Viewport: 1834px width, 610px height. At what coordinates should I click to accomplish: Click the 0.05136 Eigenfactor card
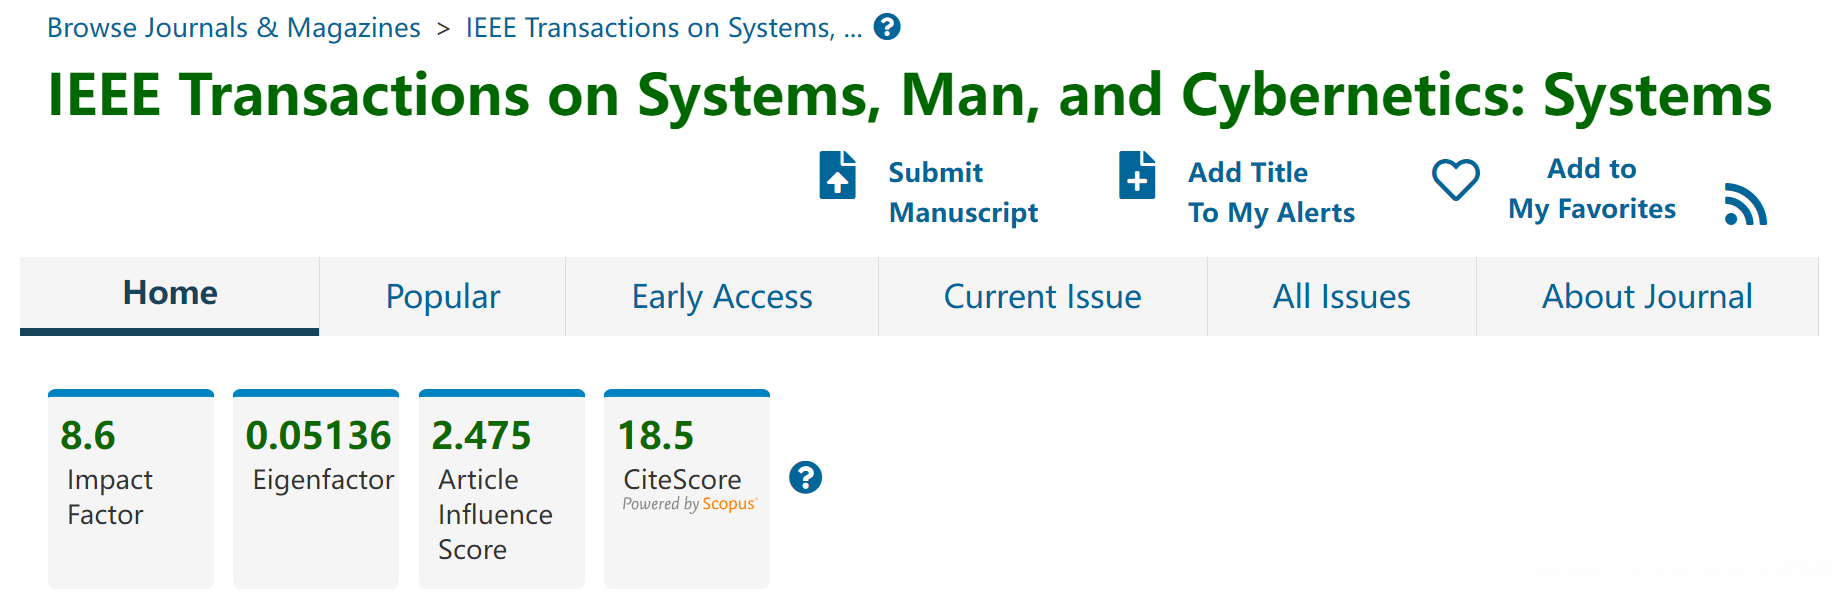coord(316,489)
